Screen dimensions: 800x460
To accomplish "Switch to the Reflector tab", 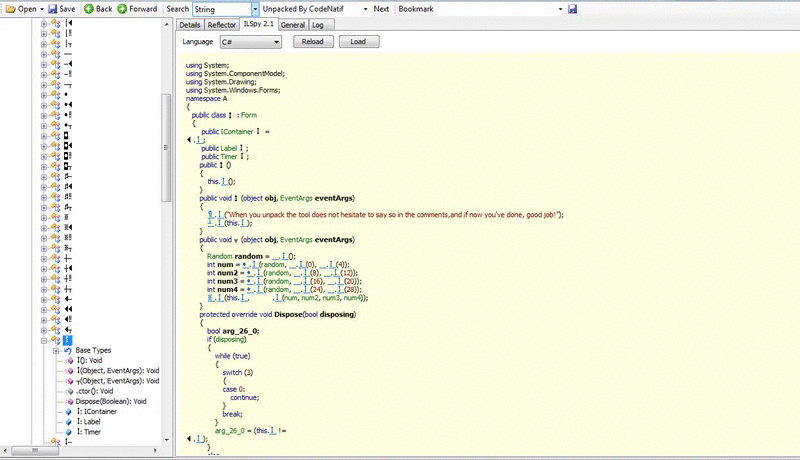I will [x=221, y=25].
